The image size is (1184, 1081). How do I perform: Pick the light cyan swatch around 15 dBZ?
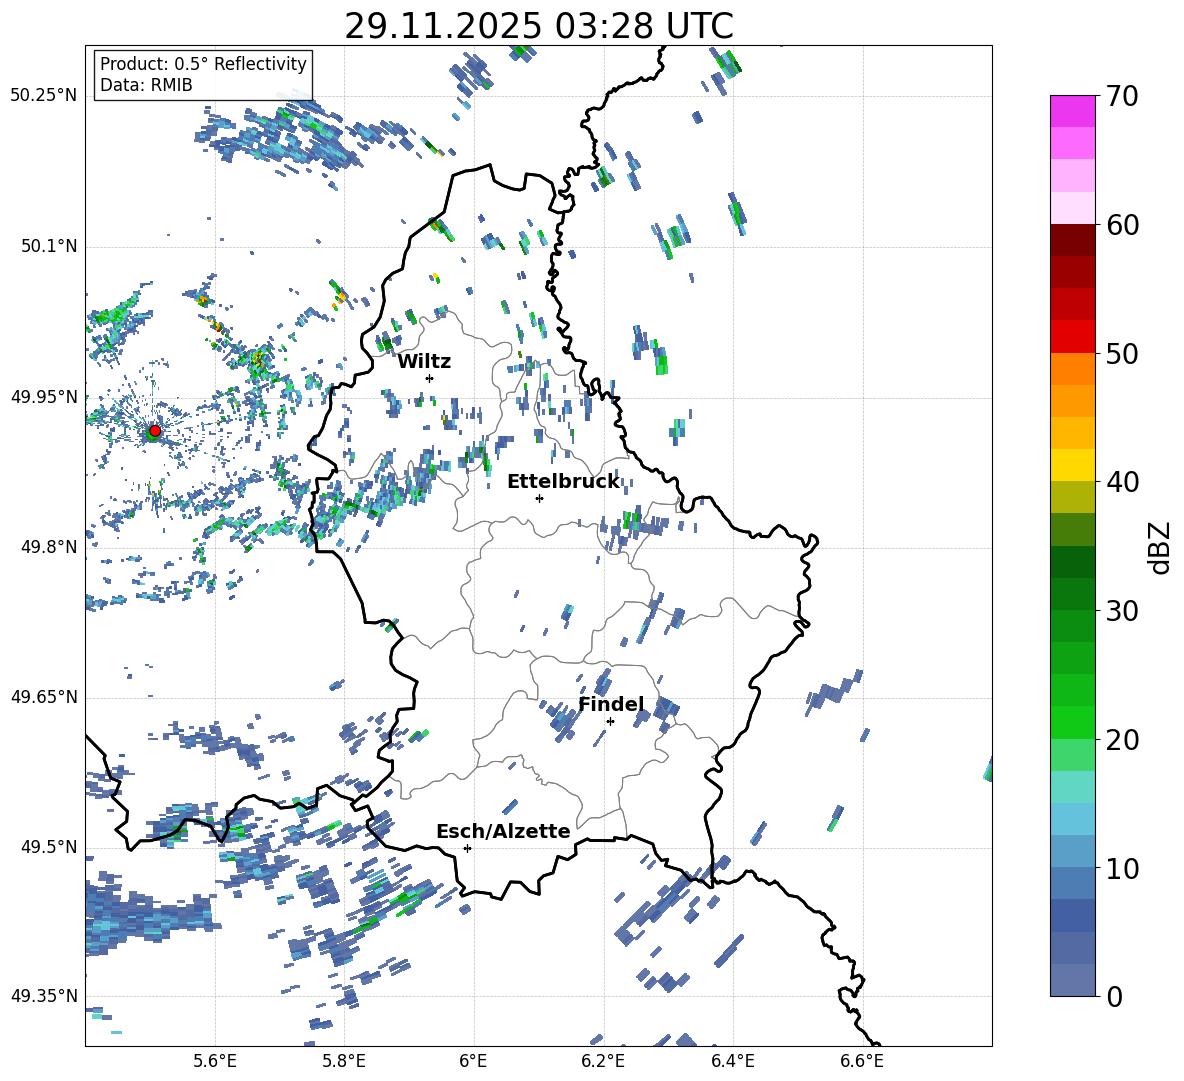(1073, 787)
